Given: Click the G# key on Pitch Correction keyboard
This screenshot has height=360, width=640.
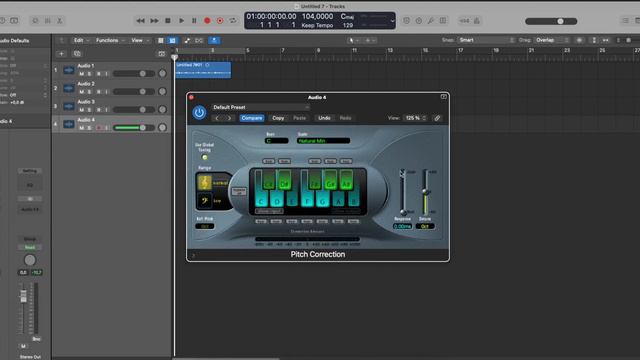Looking at the screenshot, I should (x=331, y=180).
